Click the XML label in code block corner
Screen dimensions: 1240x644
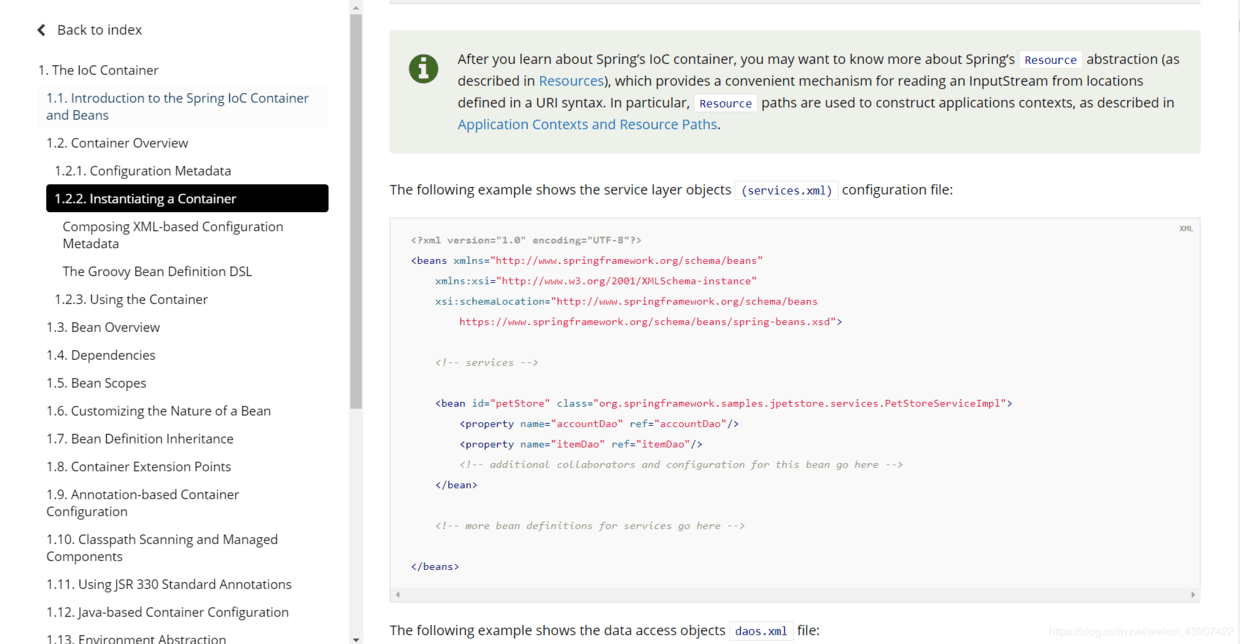[x=1186, y=229]
